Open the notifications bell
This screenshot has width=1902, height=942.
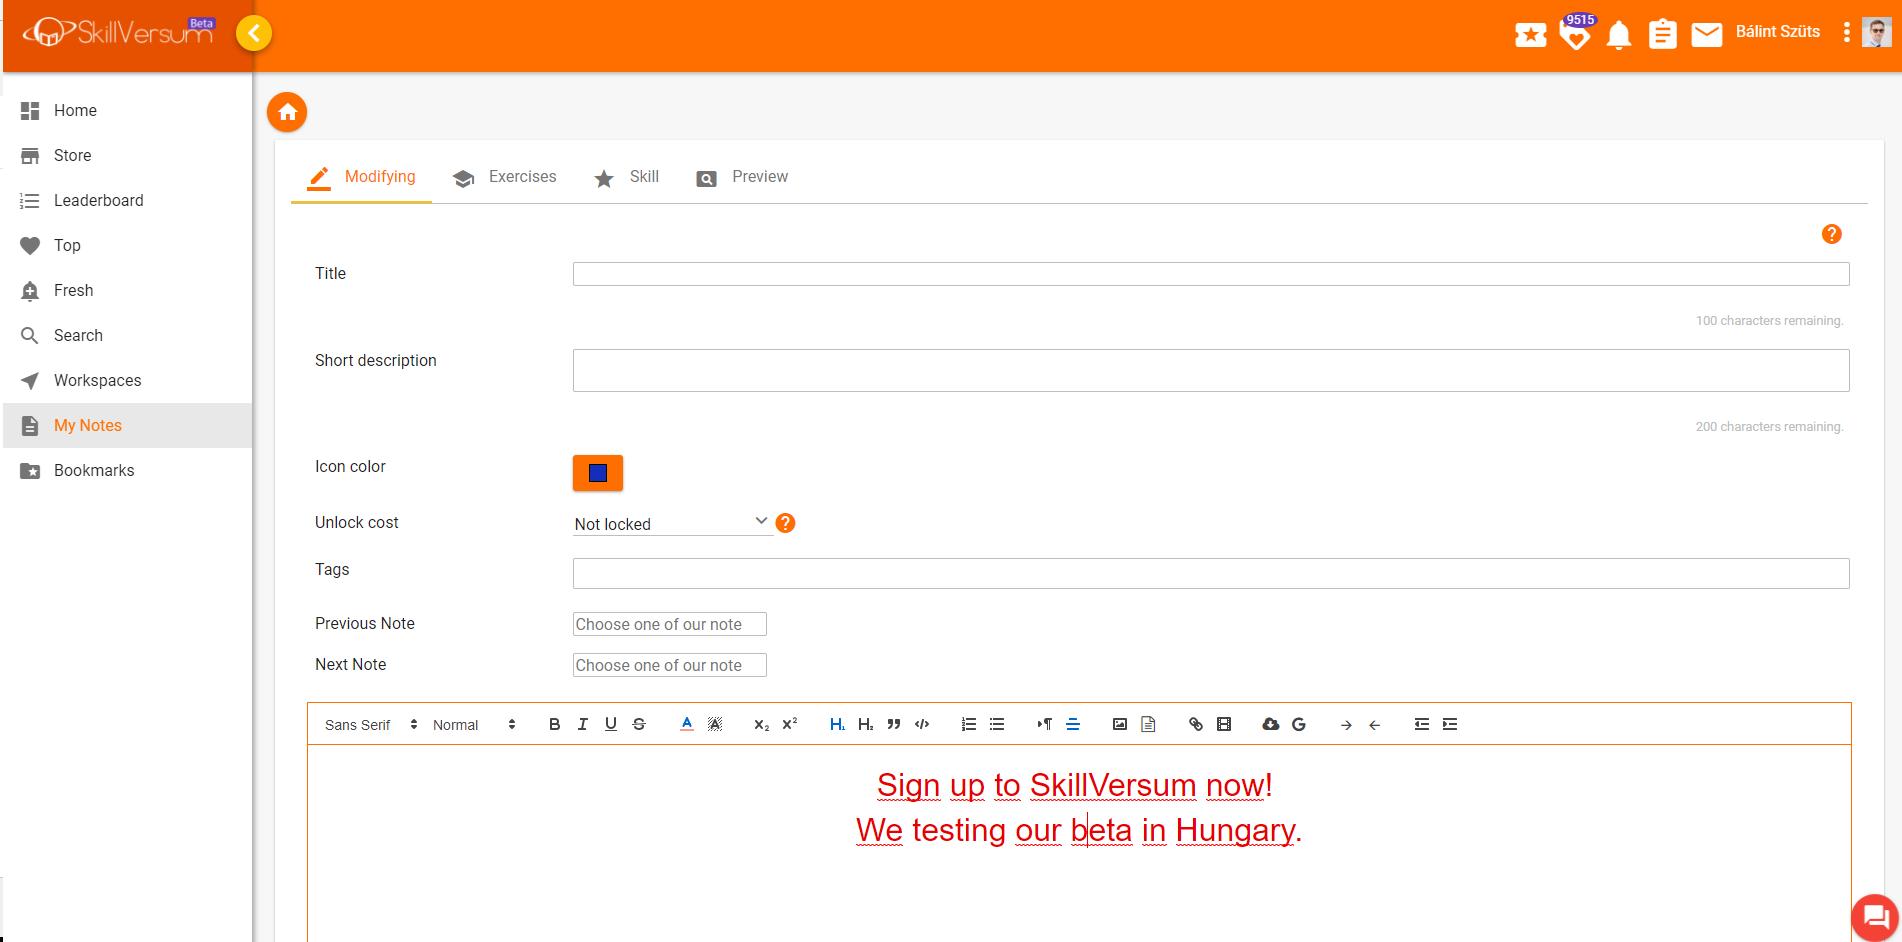point(1619,35)
